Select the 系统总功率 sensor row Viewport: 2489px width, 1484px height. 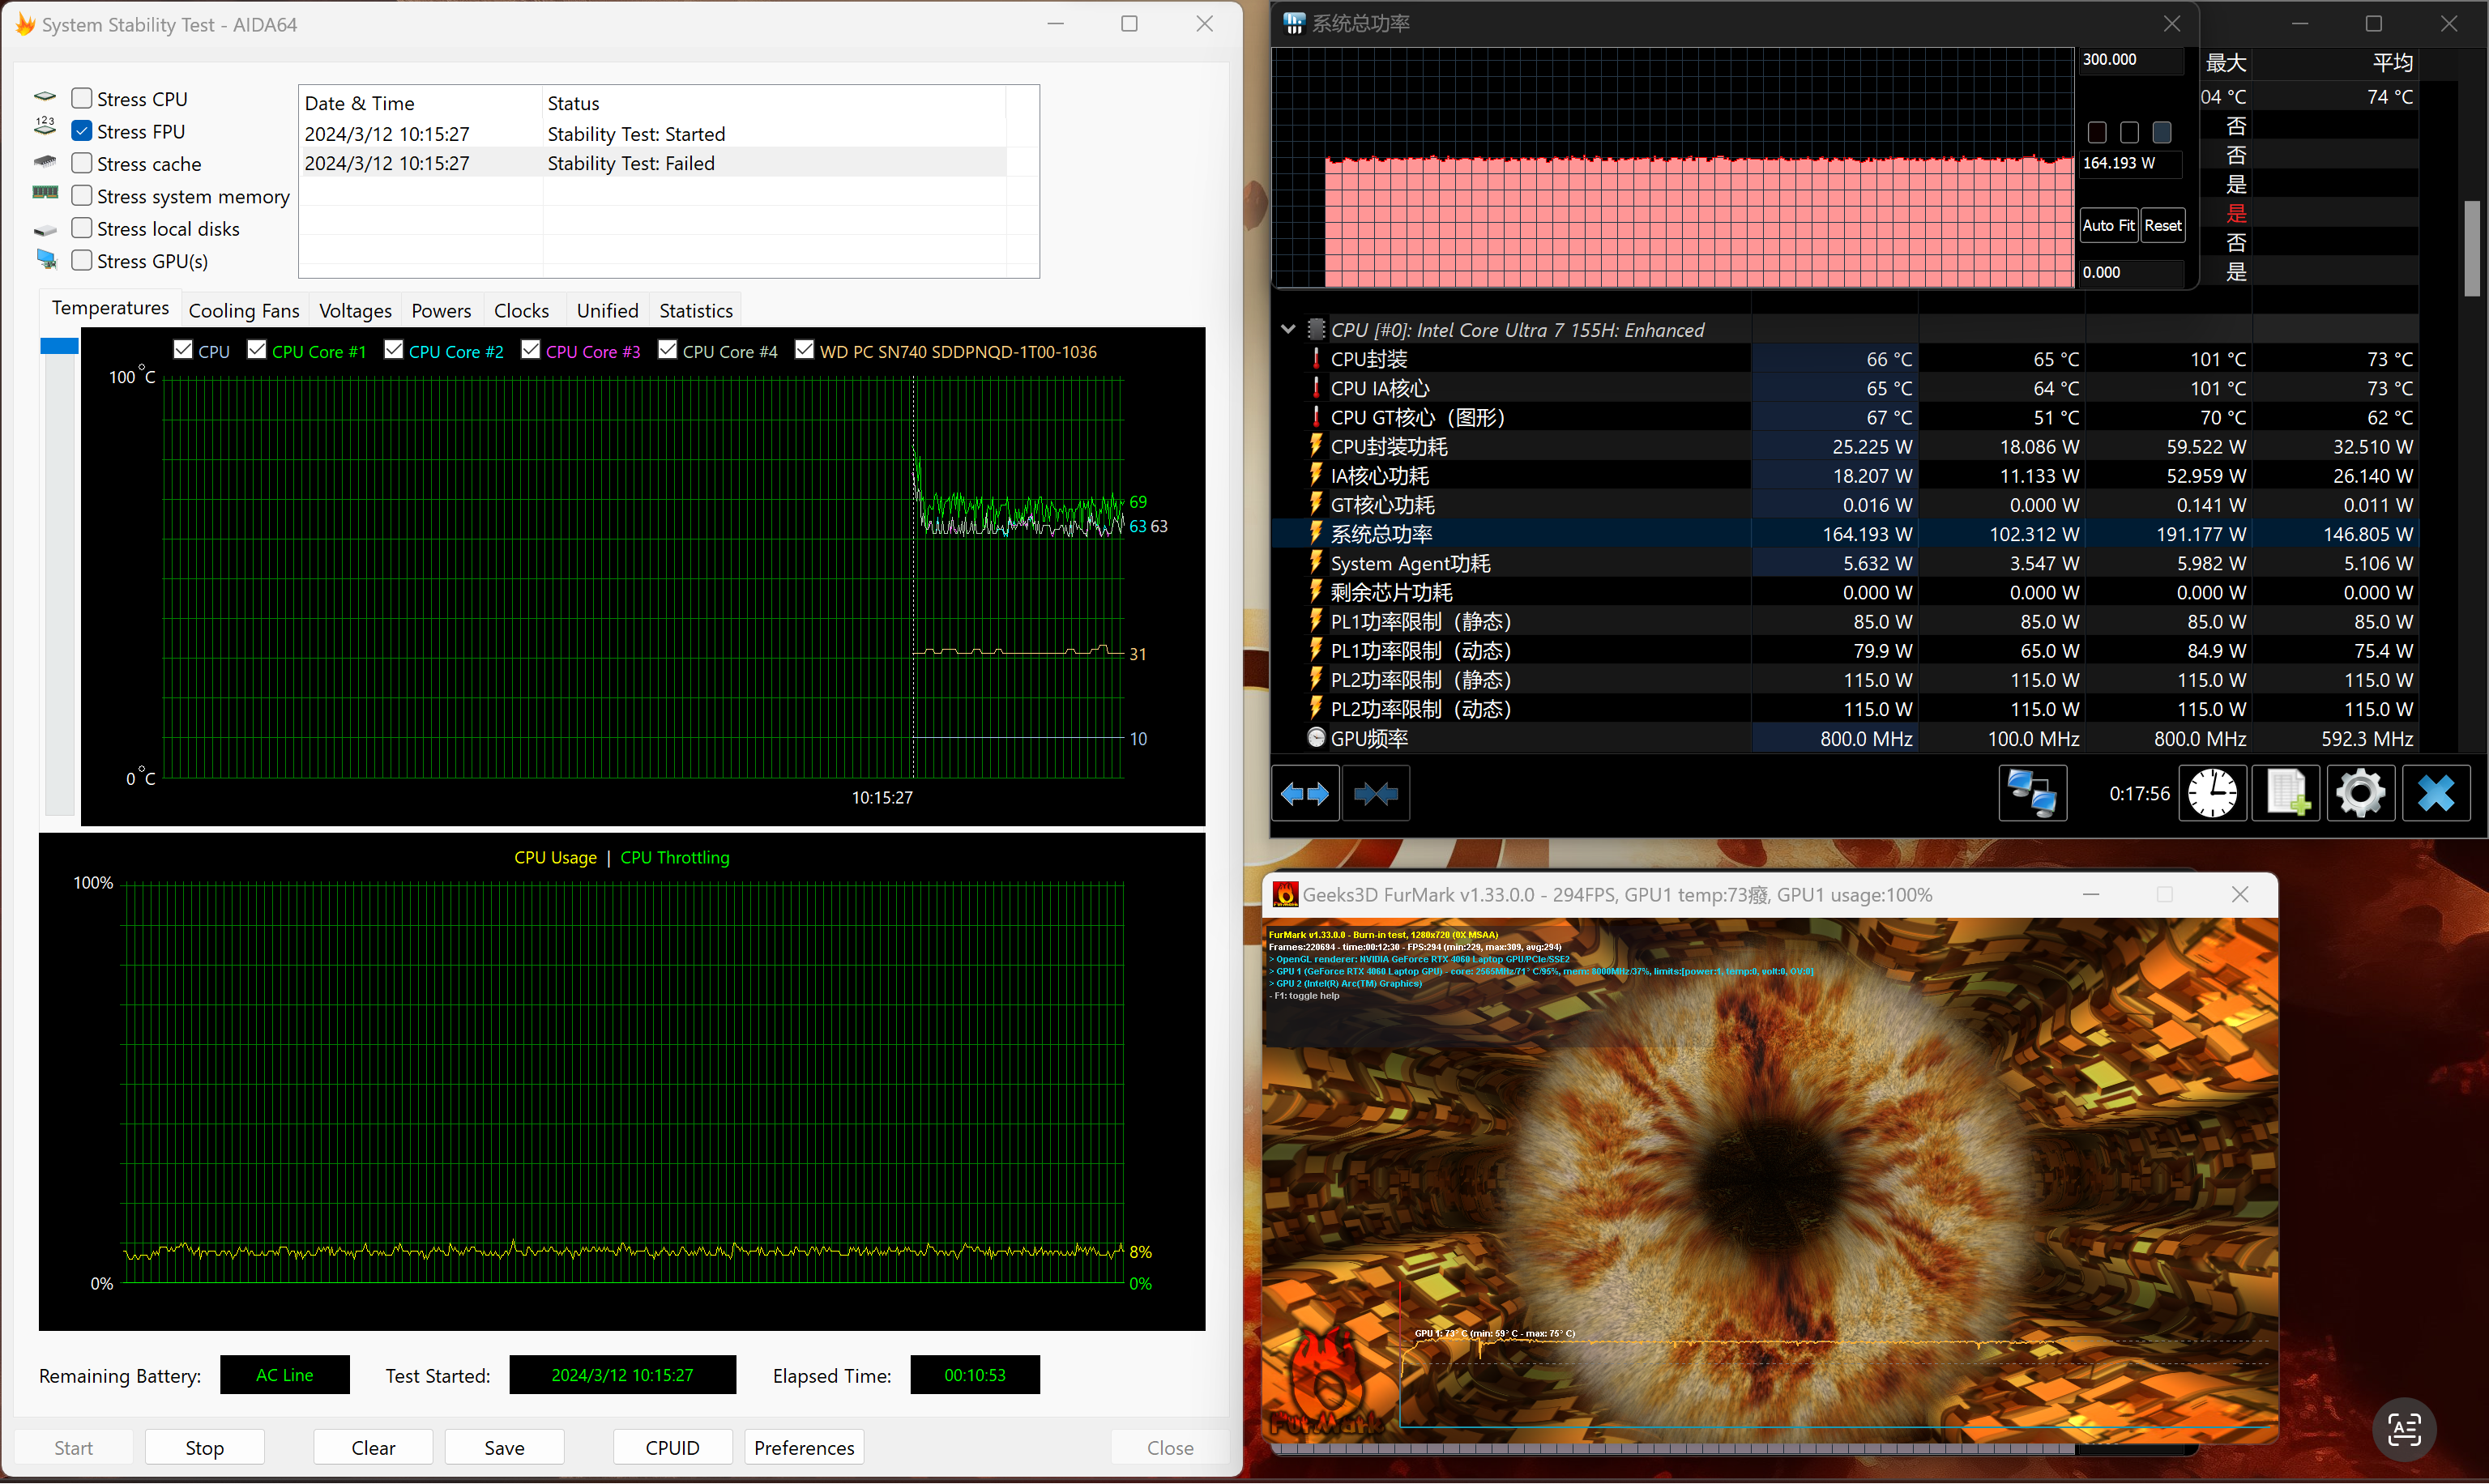coord(1845,534)
